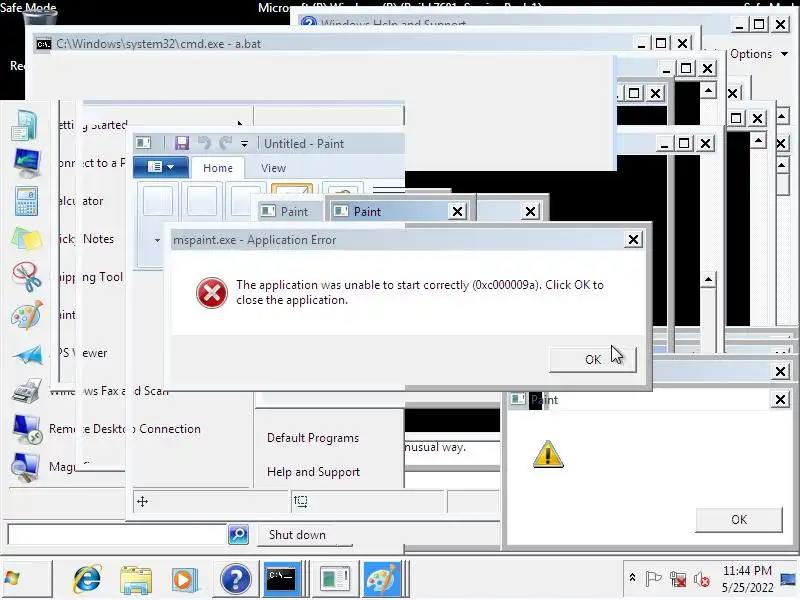Click the Sticky Notes icon in the Start menu
Image resolution: width=800 pixels, height=600 pixels.
tap(26, 239)
